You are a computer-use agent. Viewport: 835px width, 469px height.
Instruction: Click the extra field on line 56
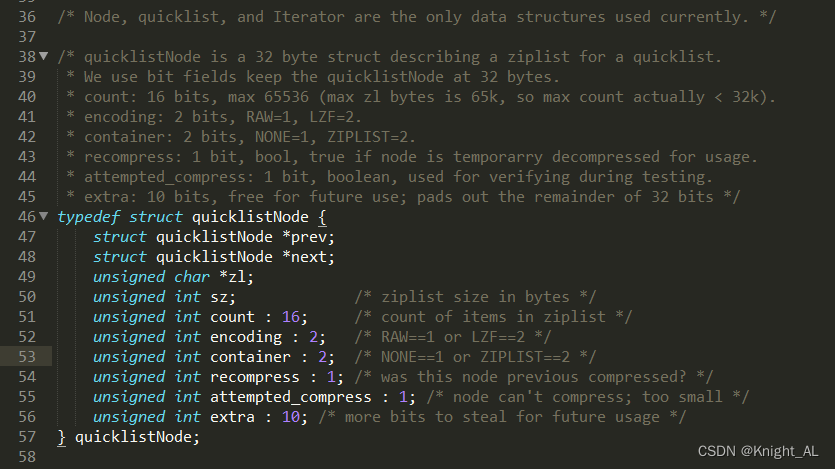click(231, 417)
